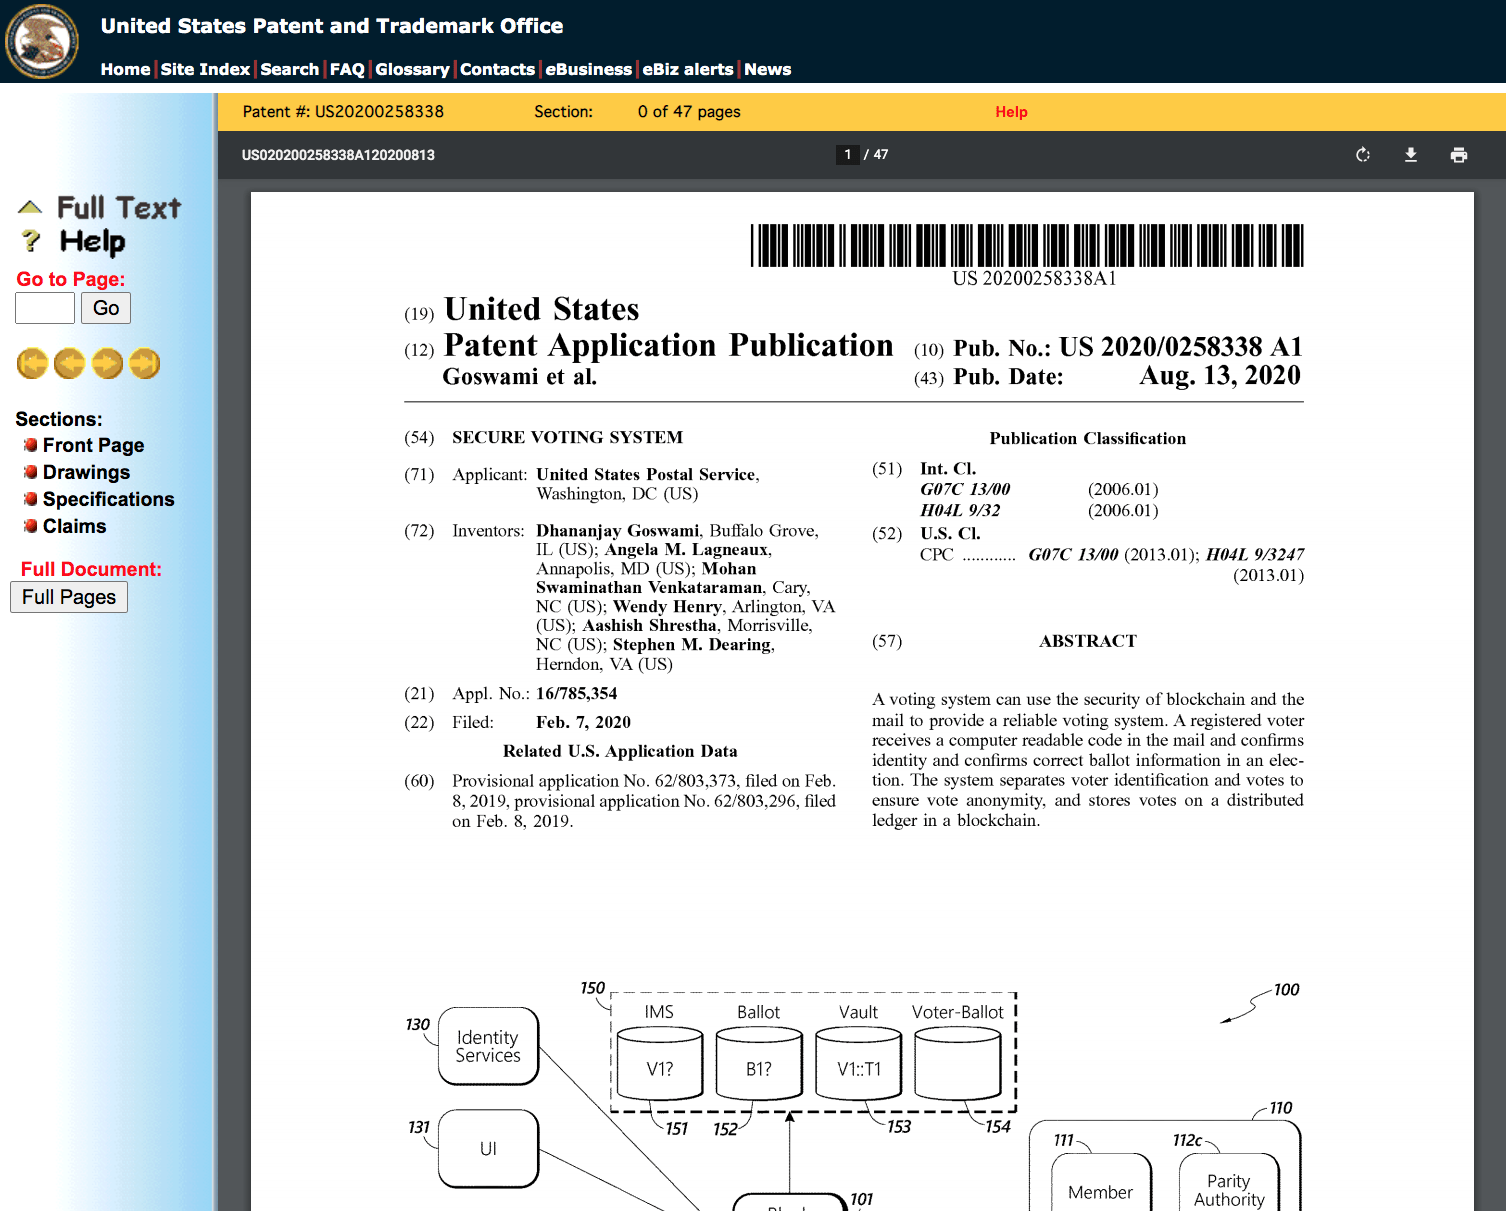Click the Go button

point(106,308)
